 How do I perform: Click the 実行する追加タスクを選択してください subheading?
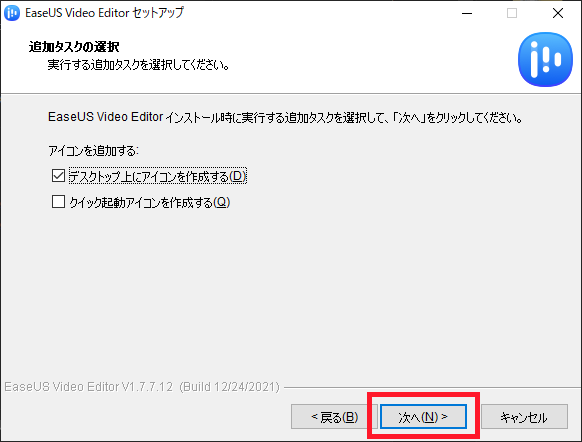pos(138,65)
